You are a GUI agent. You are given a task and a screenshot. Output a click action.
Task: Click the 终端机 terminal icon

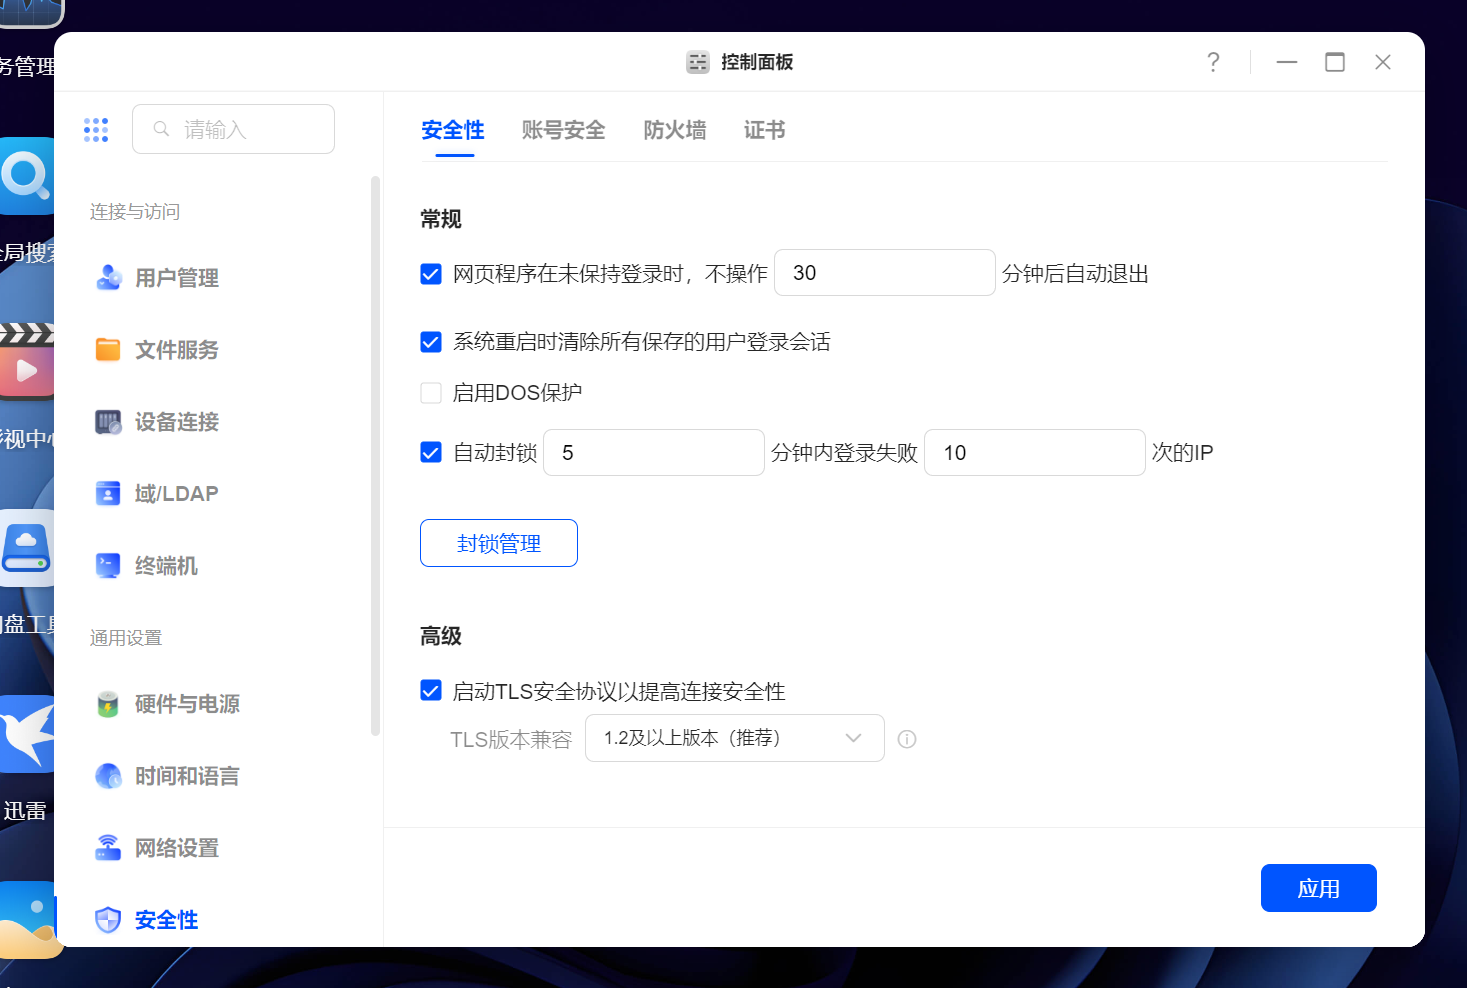pyautogui.click(x=108, y=566)
